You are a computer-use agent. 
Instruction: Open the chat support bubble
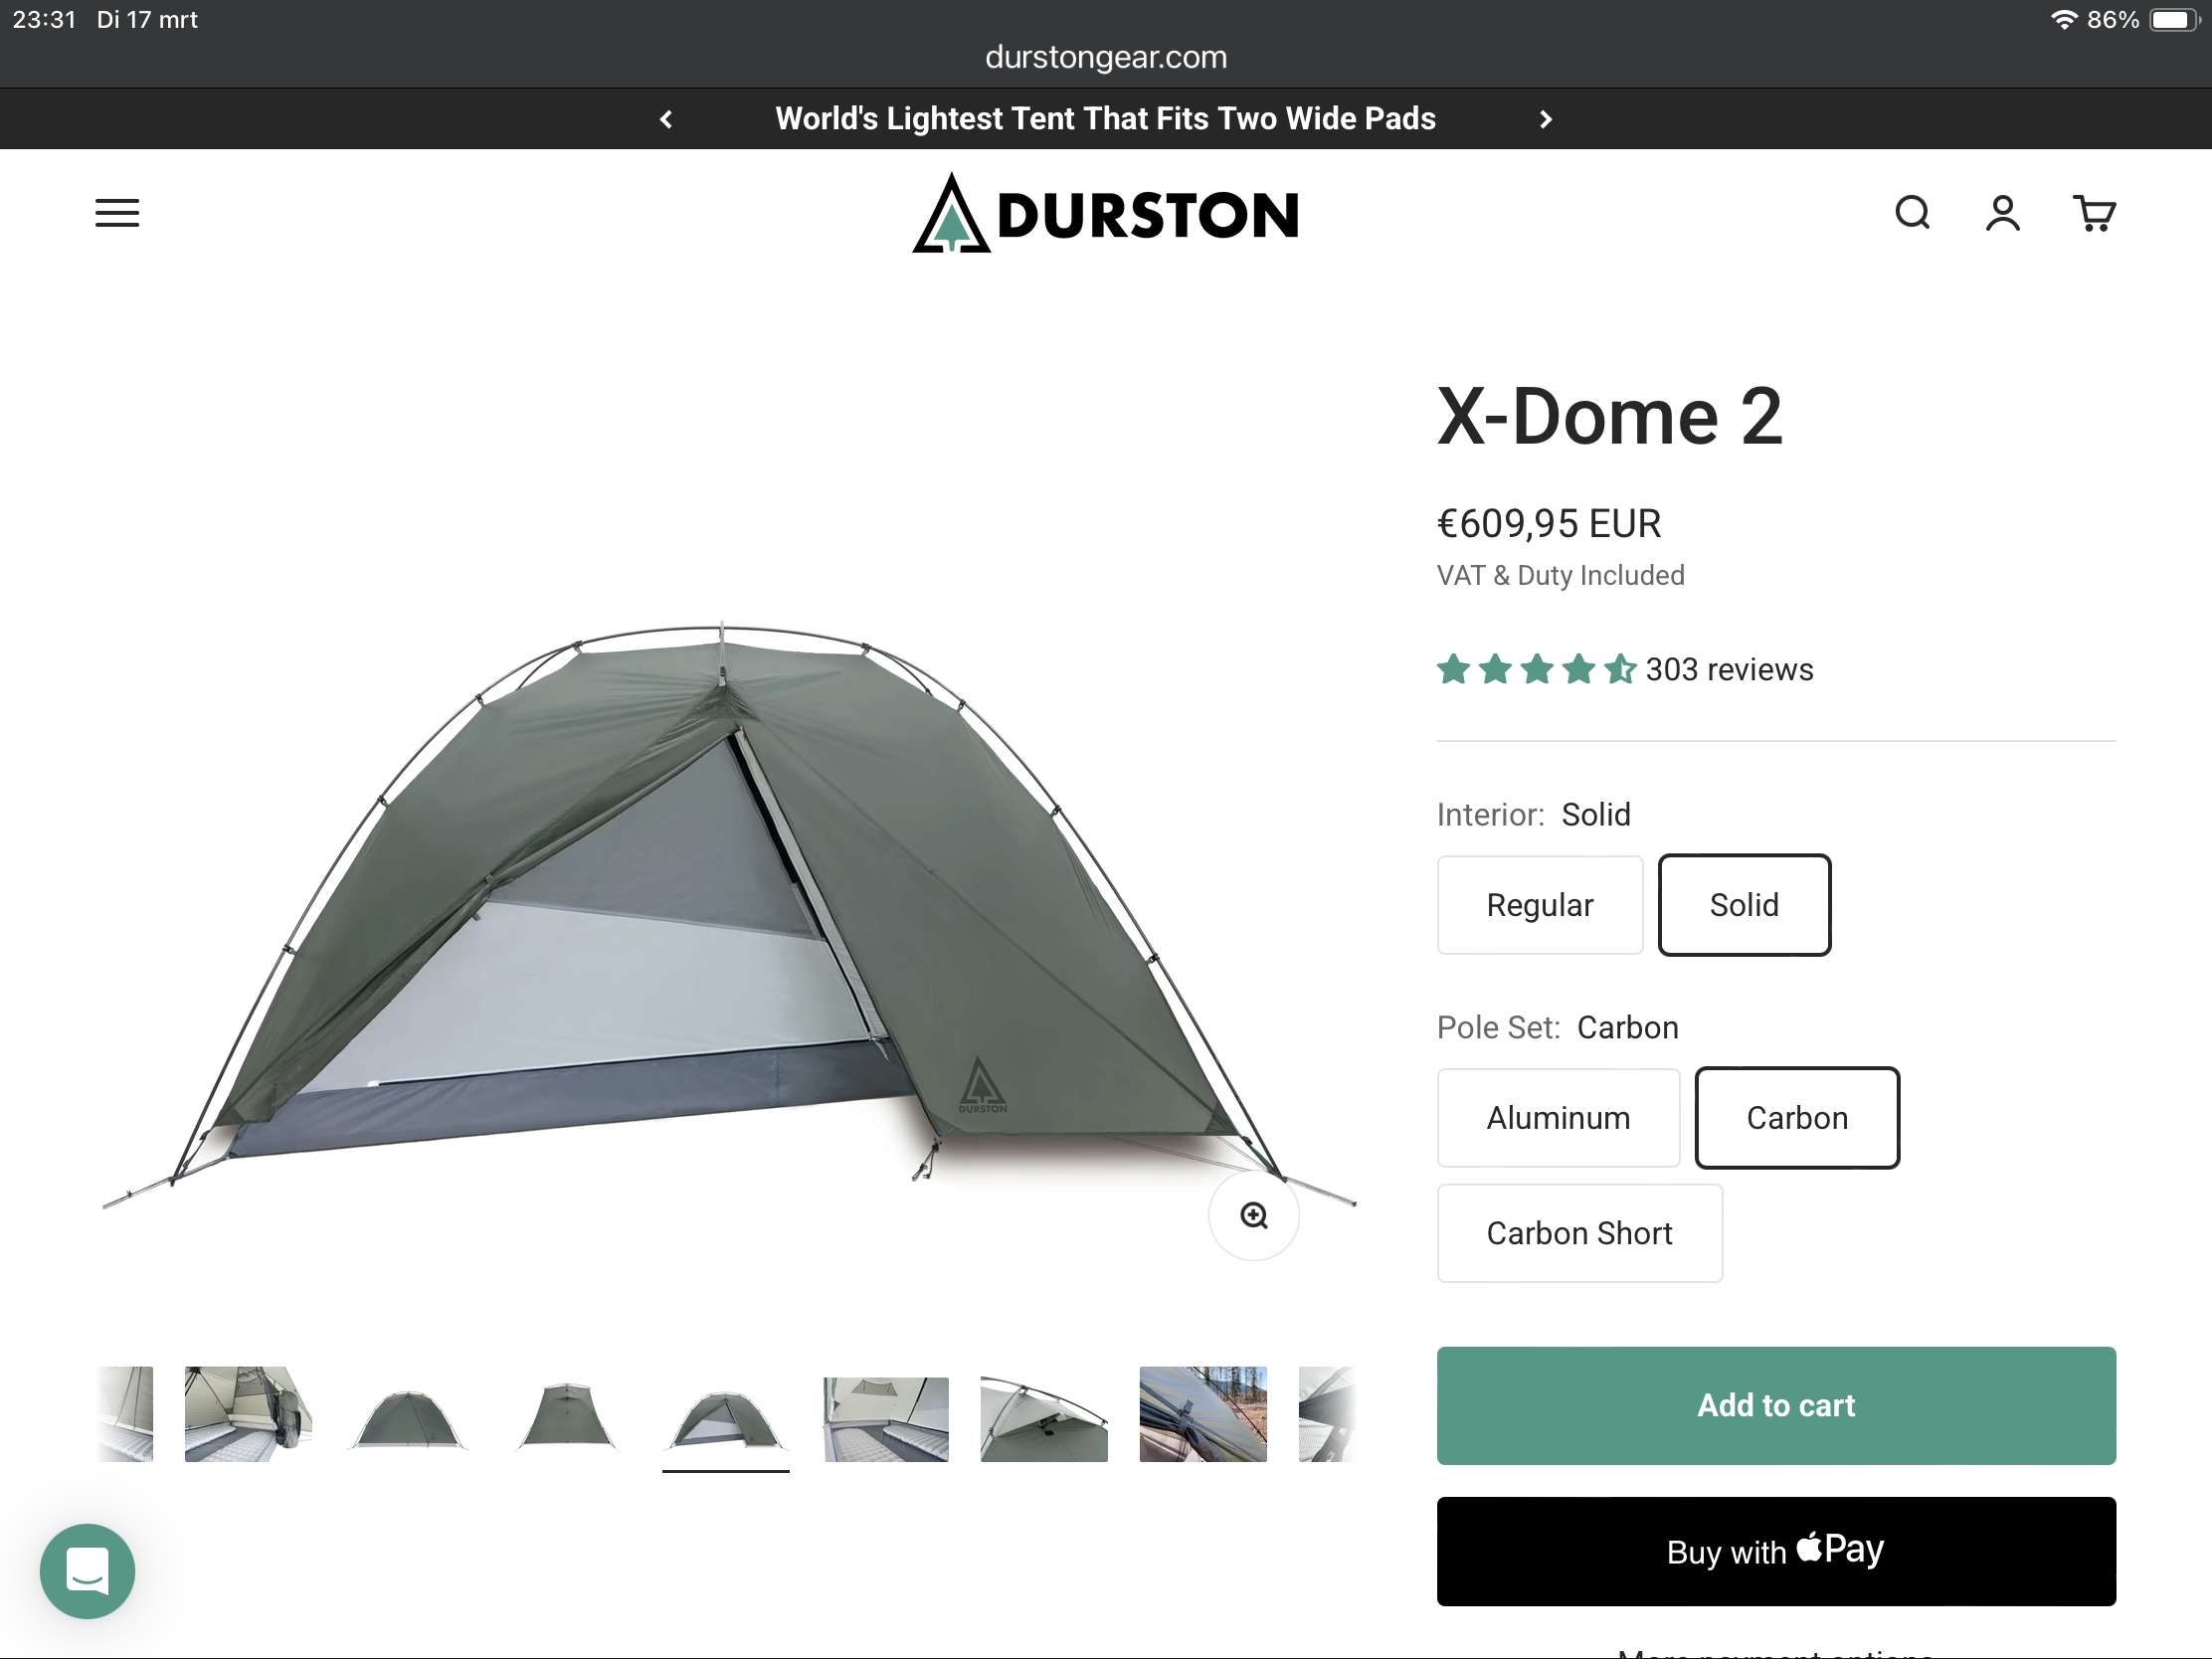tap(87, 1570)
